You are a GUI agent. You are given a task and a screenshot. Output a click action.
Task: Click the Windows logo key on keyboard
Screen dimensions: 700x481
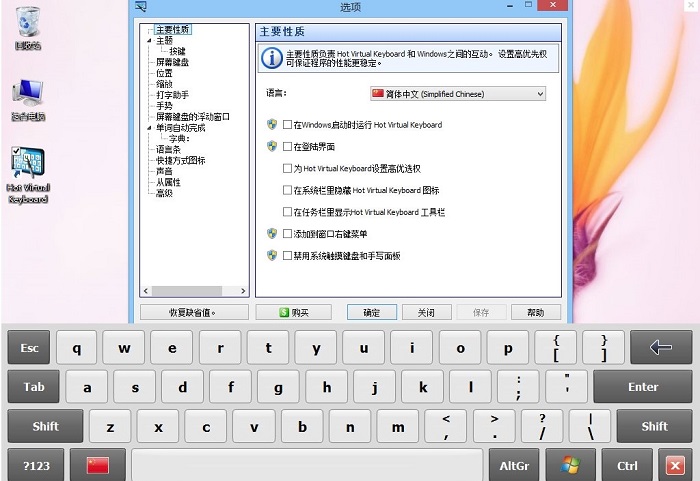pos(570,465)
